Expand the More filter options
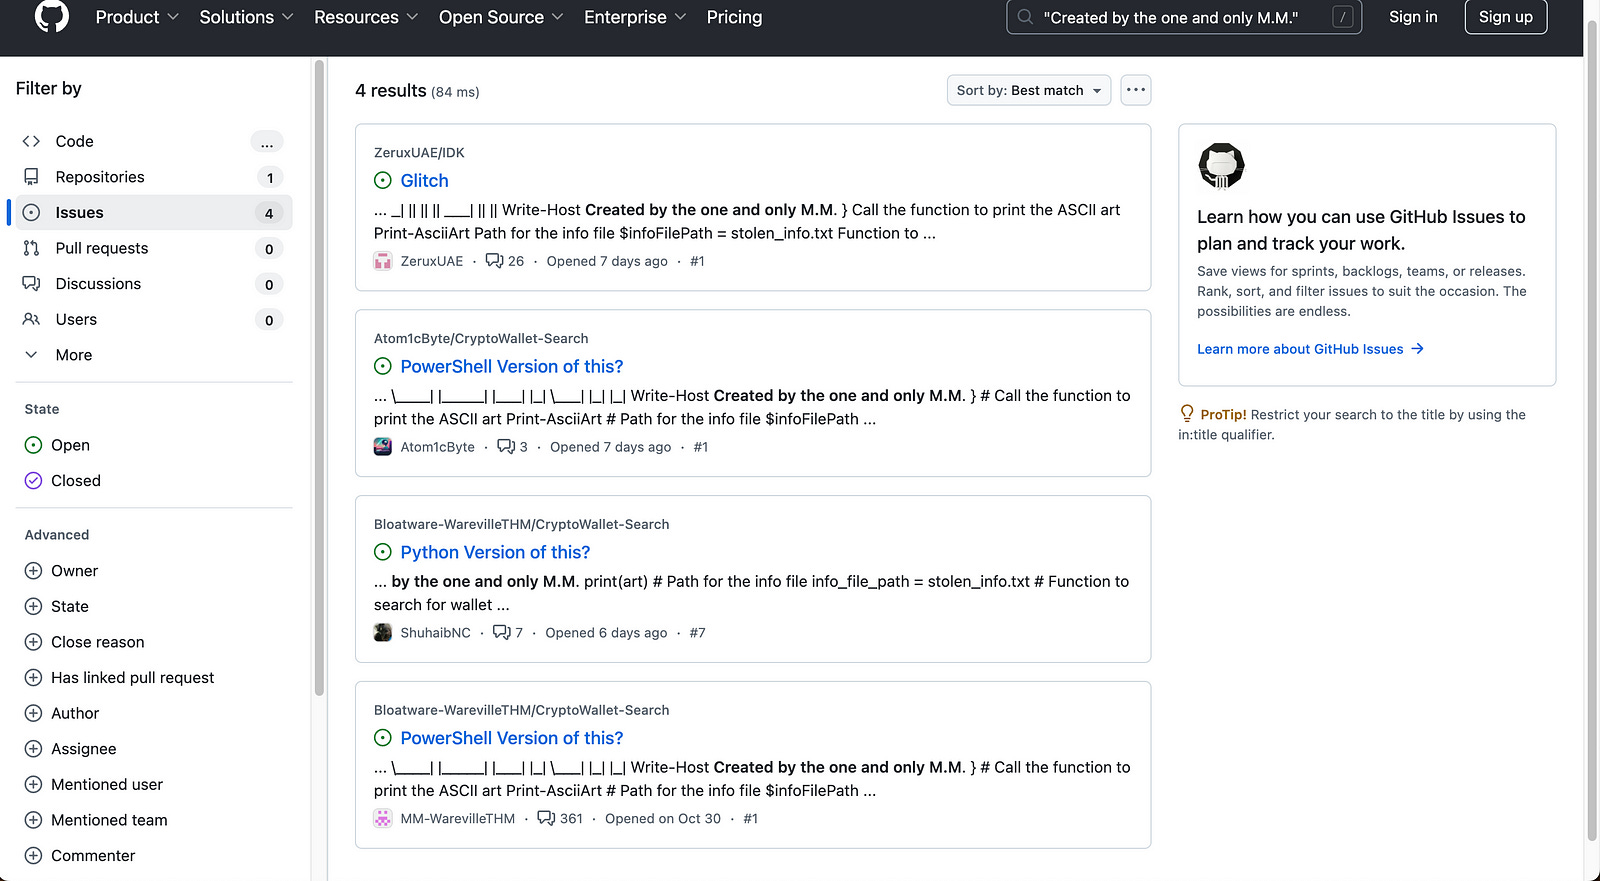The width and height of the screenshot is (1600, 881). pos(154,355)
